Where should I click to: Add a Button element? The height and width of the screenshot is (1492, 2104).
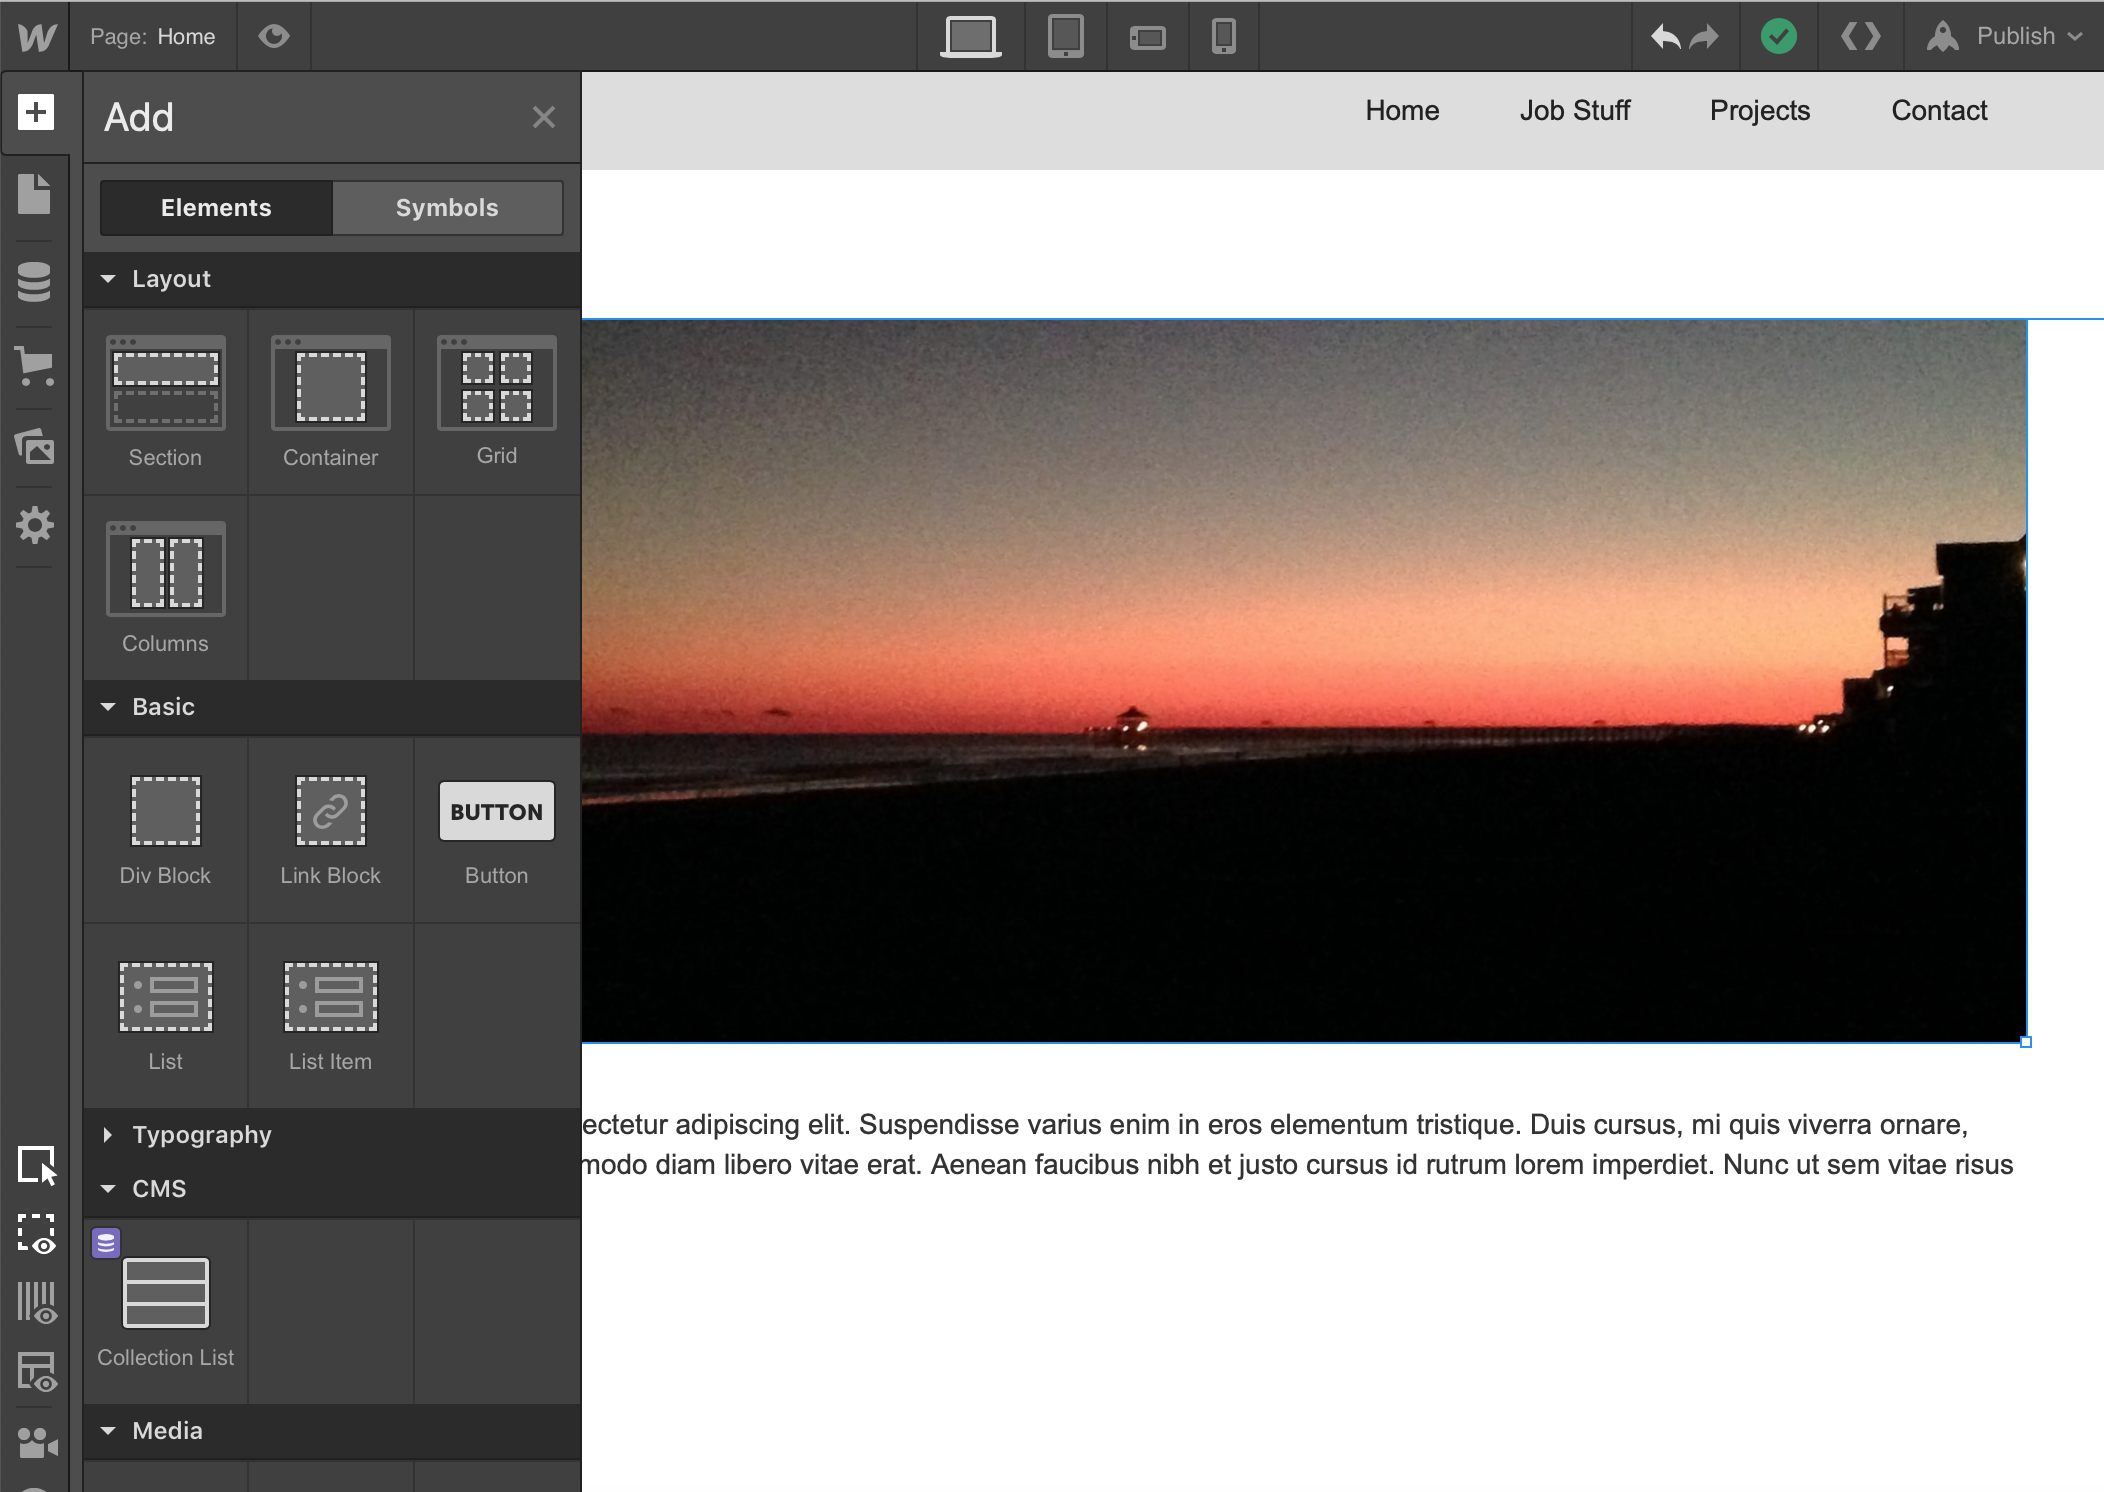[x=497, y=830]
